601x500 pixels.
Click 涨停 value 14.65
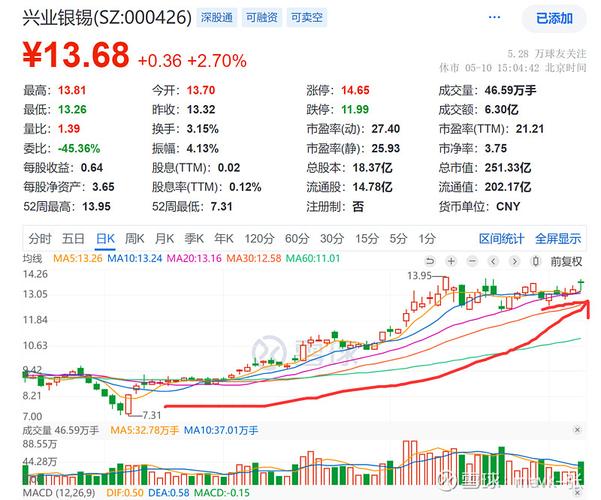pyautogui.click(x=355, y=90)
